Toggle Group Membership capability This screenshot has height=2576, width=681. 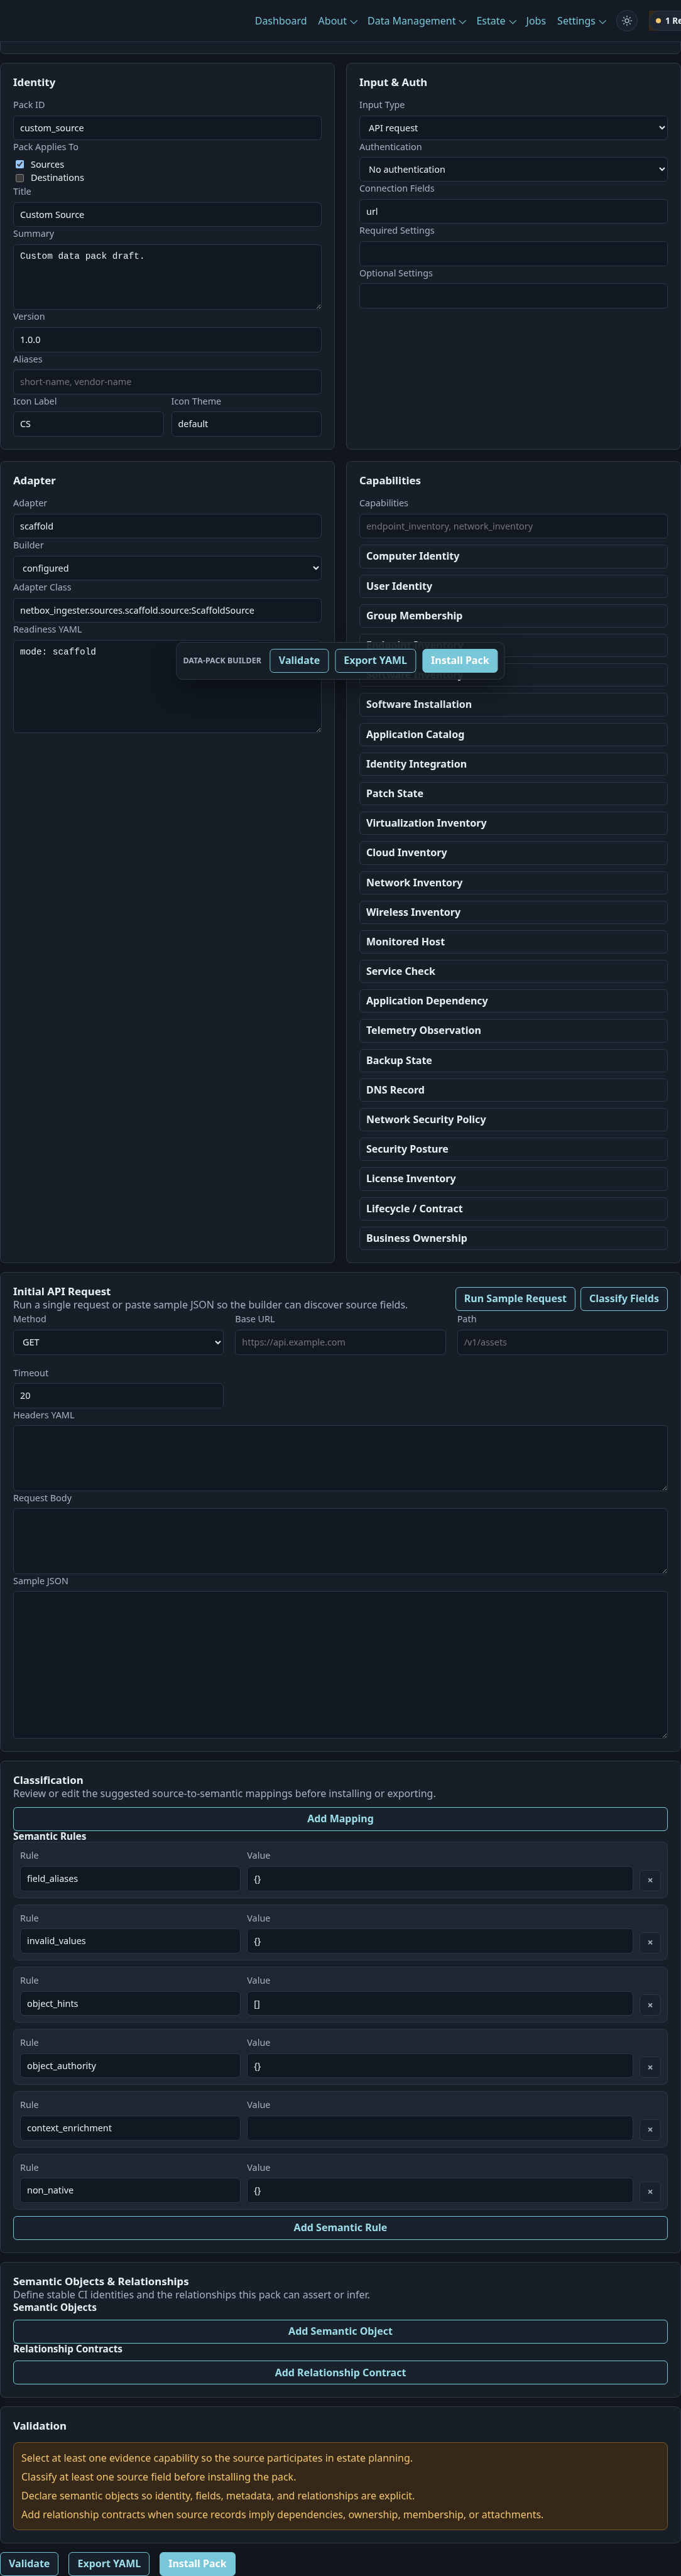coord(513,616)
